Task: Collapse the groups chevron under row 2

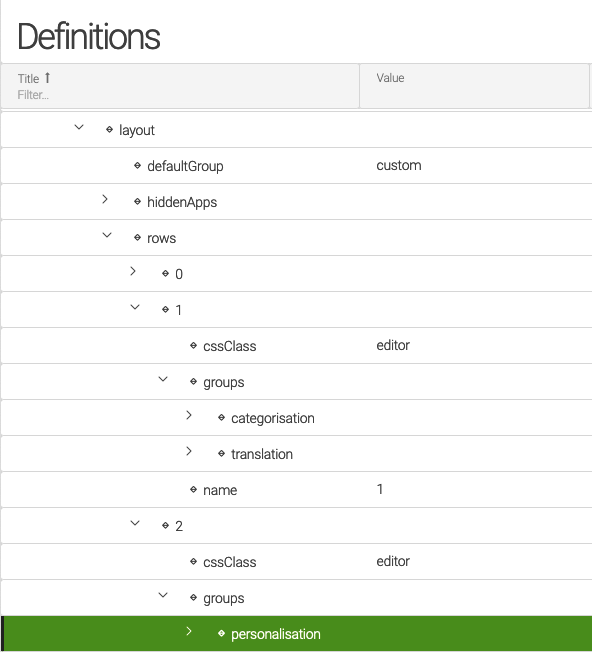Action: tap(163, 595)
